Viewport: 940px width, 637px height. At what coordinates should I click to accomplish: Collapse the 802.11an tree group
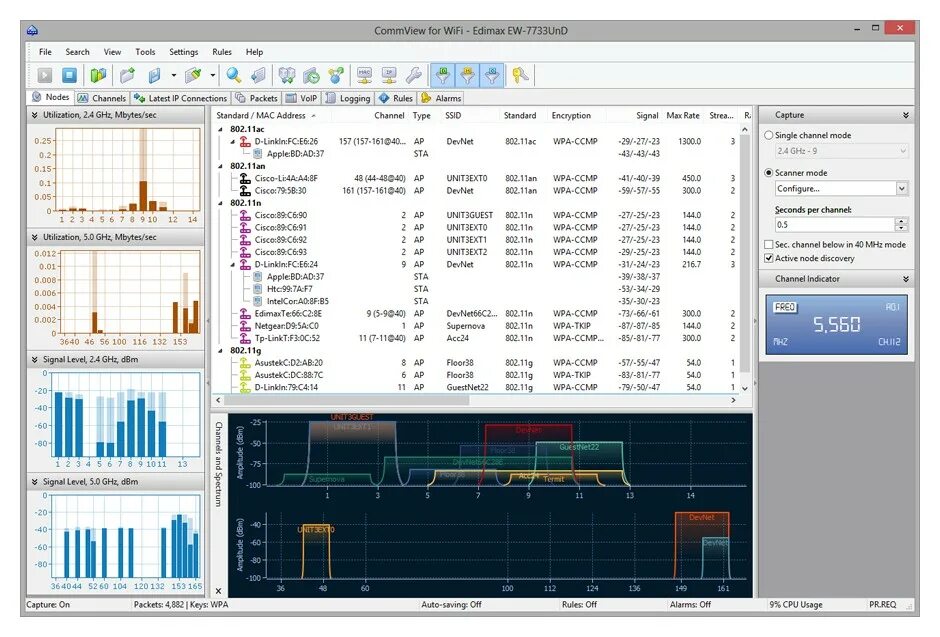tap(221, 167)
